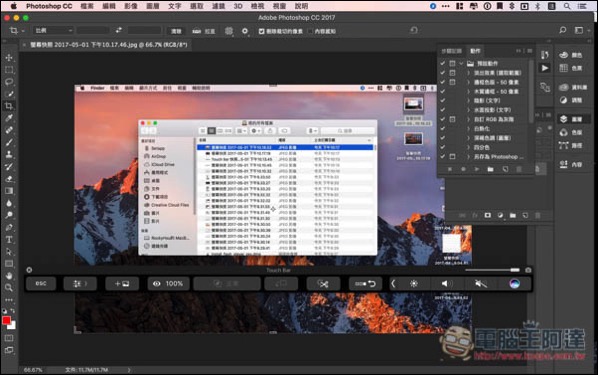The height and width of the screenshot is (375, 598).
Task: Select the Zoom tool
Action: point(9,288)
